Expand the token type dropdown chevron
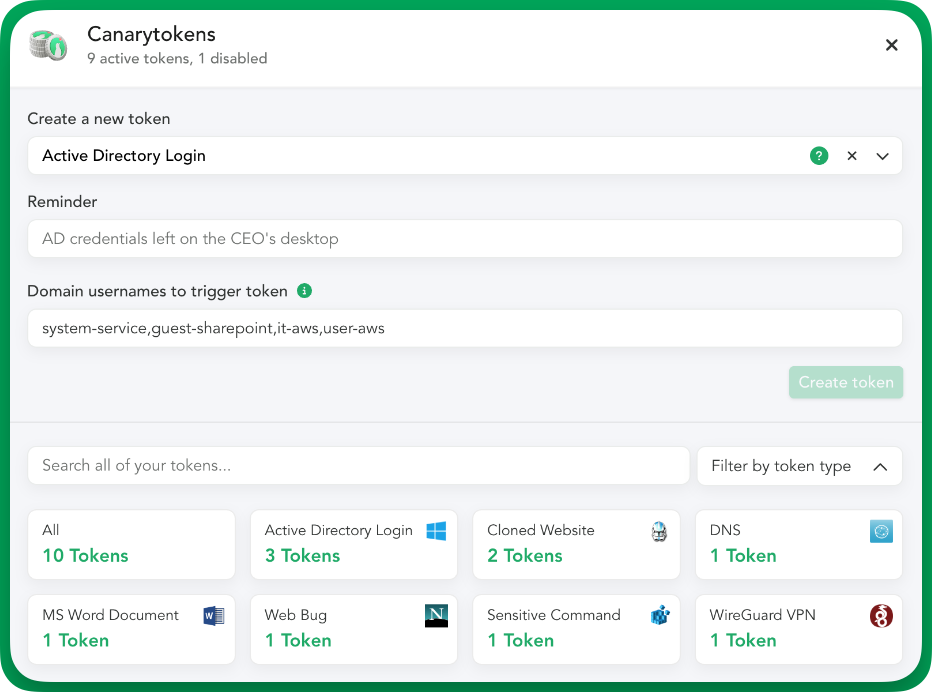The image size is (932, 692). (882, 156)
